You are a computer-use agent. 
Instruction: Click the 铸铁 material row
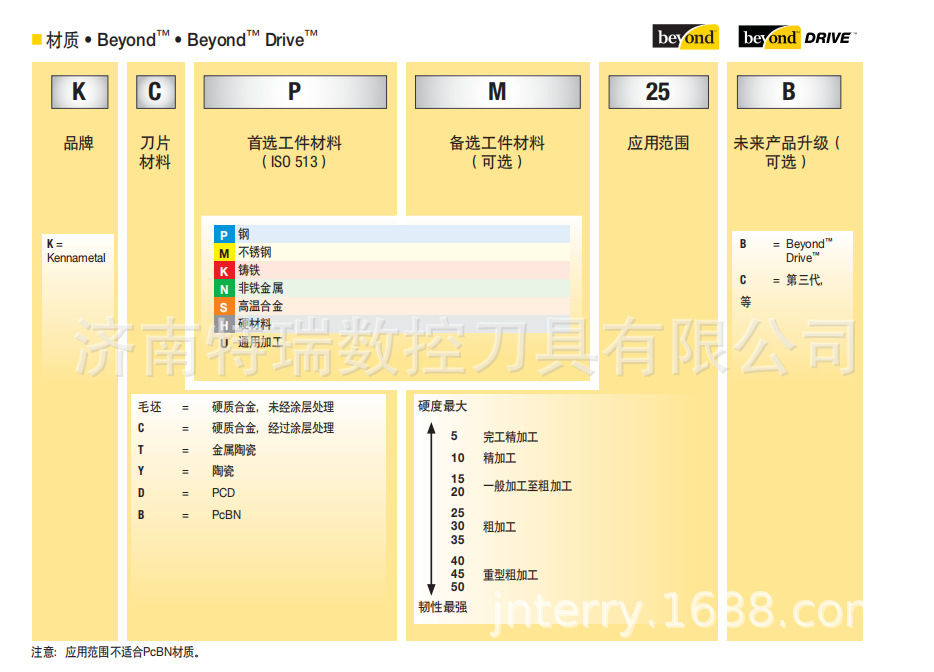coord(391,270)
